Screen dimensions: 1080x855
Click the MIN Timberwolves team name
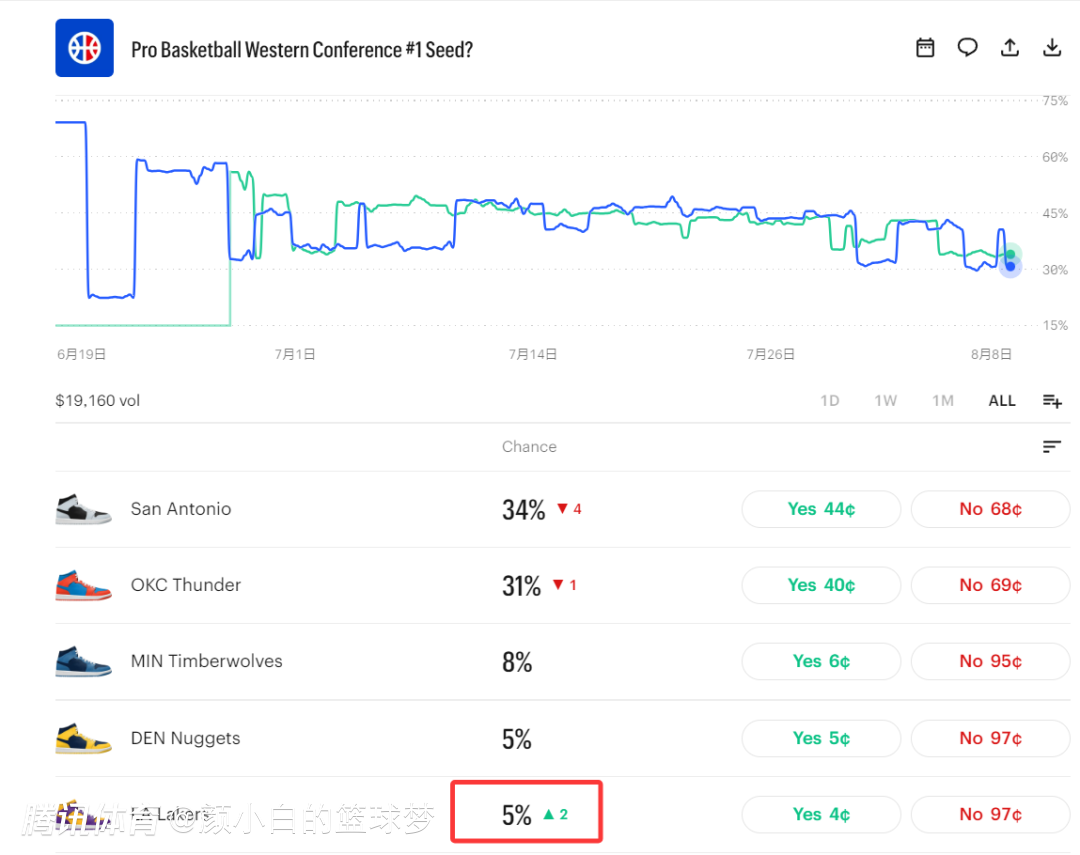(x=207, y=661)
